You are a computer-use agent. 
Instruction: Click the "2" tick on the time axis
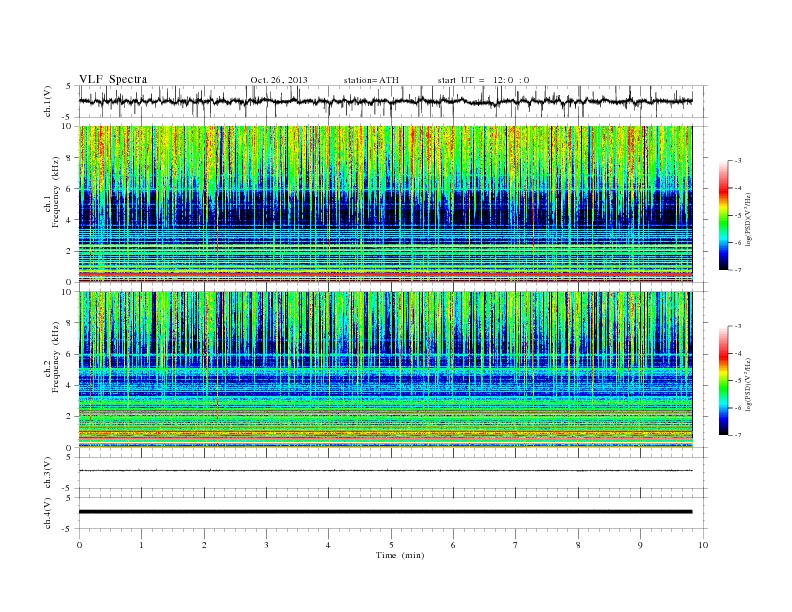point(204,545)
